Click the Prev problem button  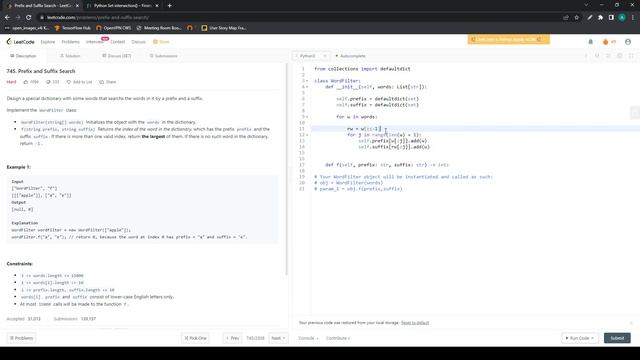click(232, 338)
